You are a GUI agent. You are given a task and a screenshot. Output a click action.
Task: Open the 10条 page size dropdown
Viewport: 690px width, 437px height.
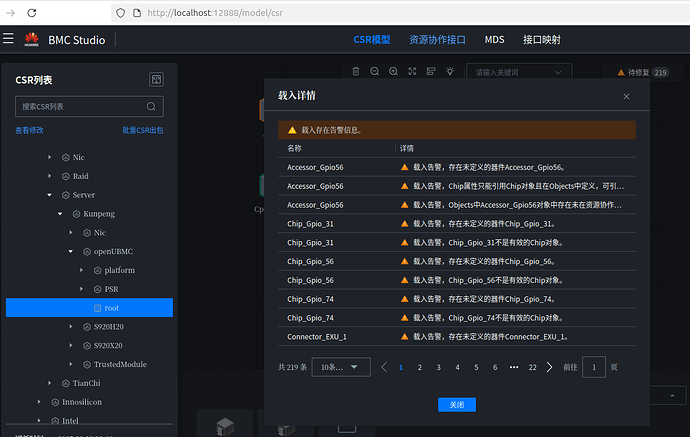click(341, 367)
